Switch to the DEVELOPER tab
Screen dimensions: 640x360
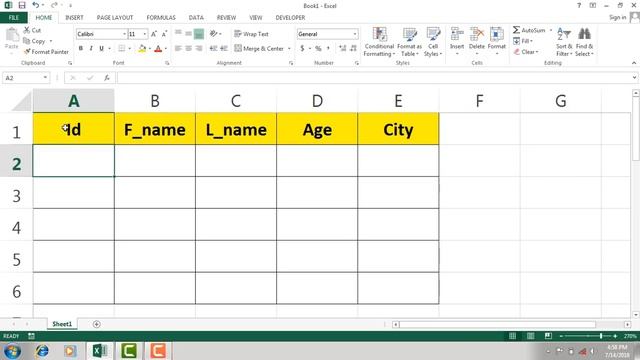pyautogui.click(x=290, y=18)
